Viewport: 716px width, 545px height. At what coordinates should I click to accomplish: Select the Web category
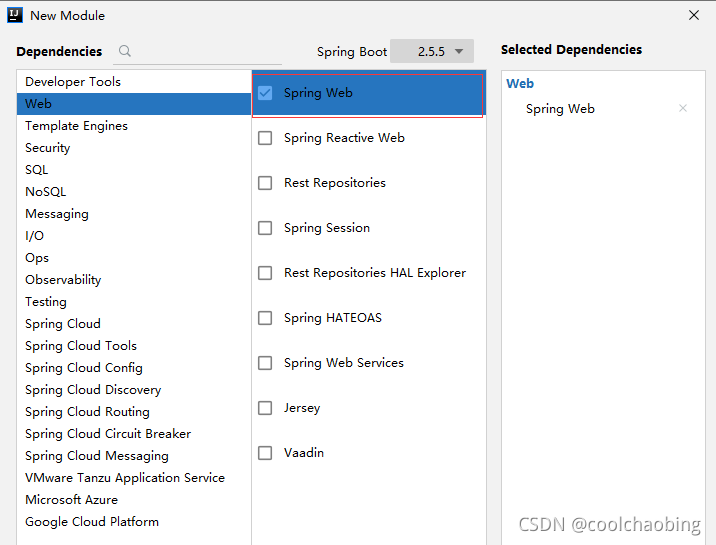coord(134,104)
